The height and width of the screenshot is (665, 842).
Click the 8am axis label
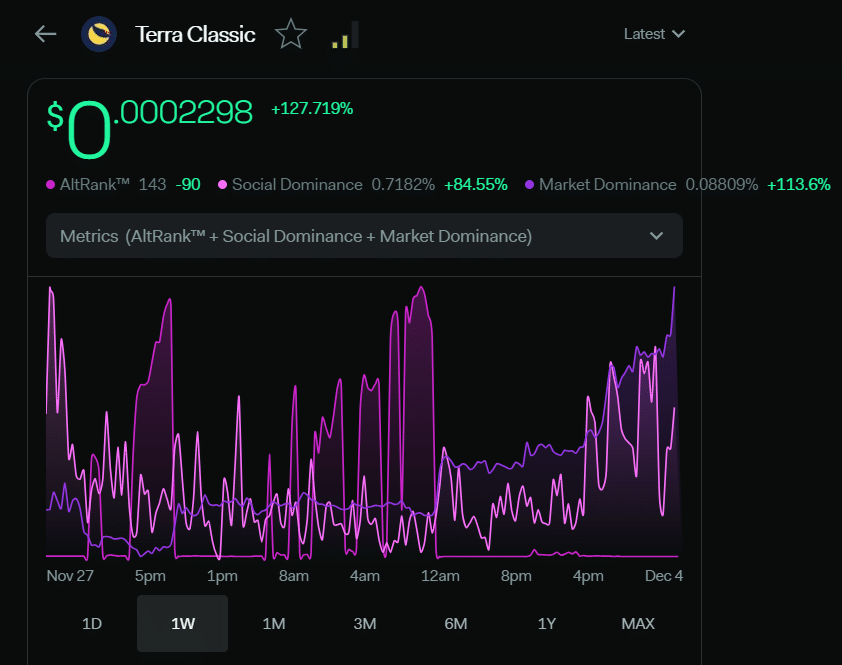tap(294, 576)
